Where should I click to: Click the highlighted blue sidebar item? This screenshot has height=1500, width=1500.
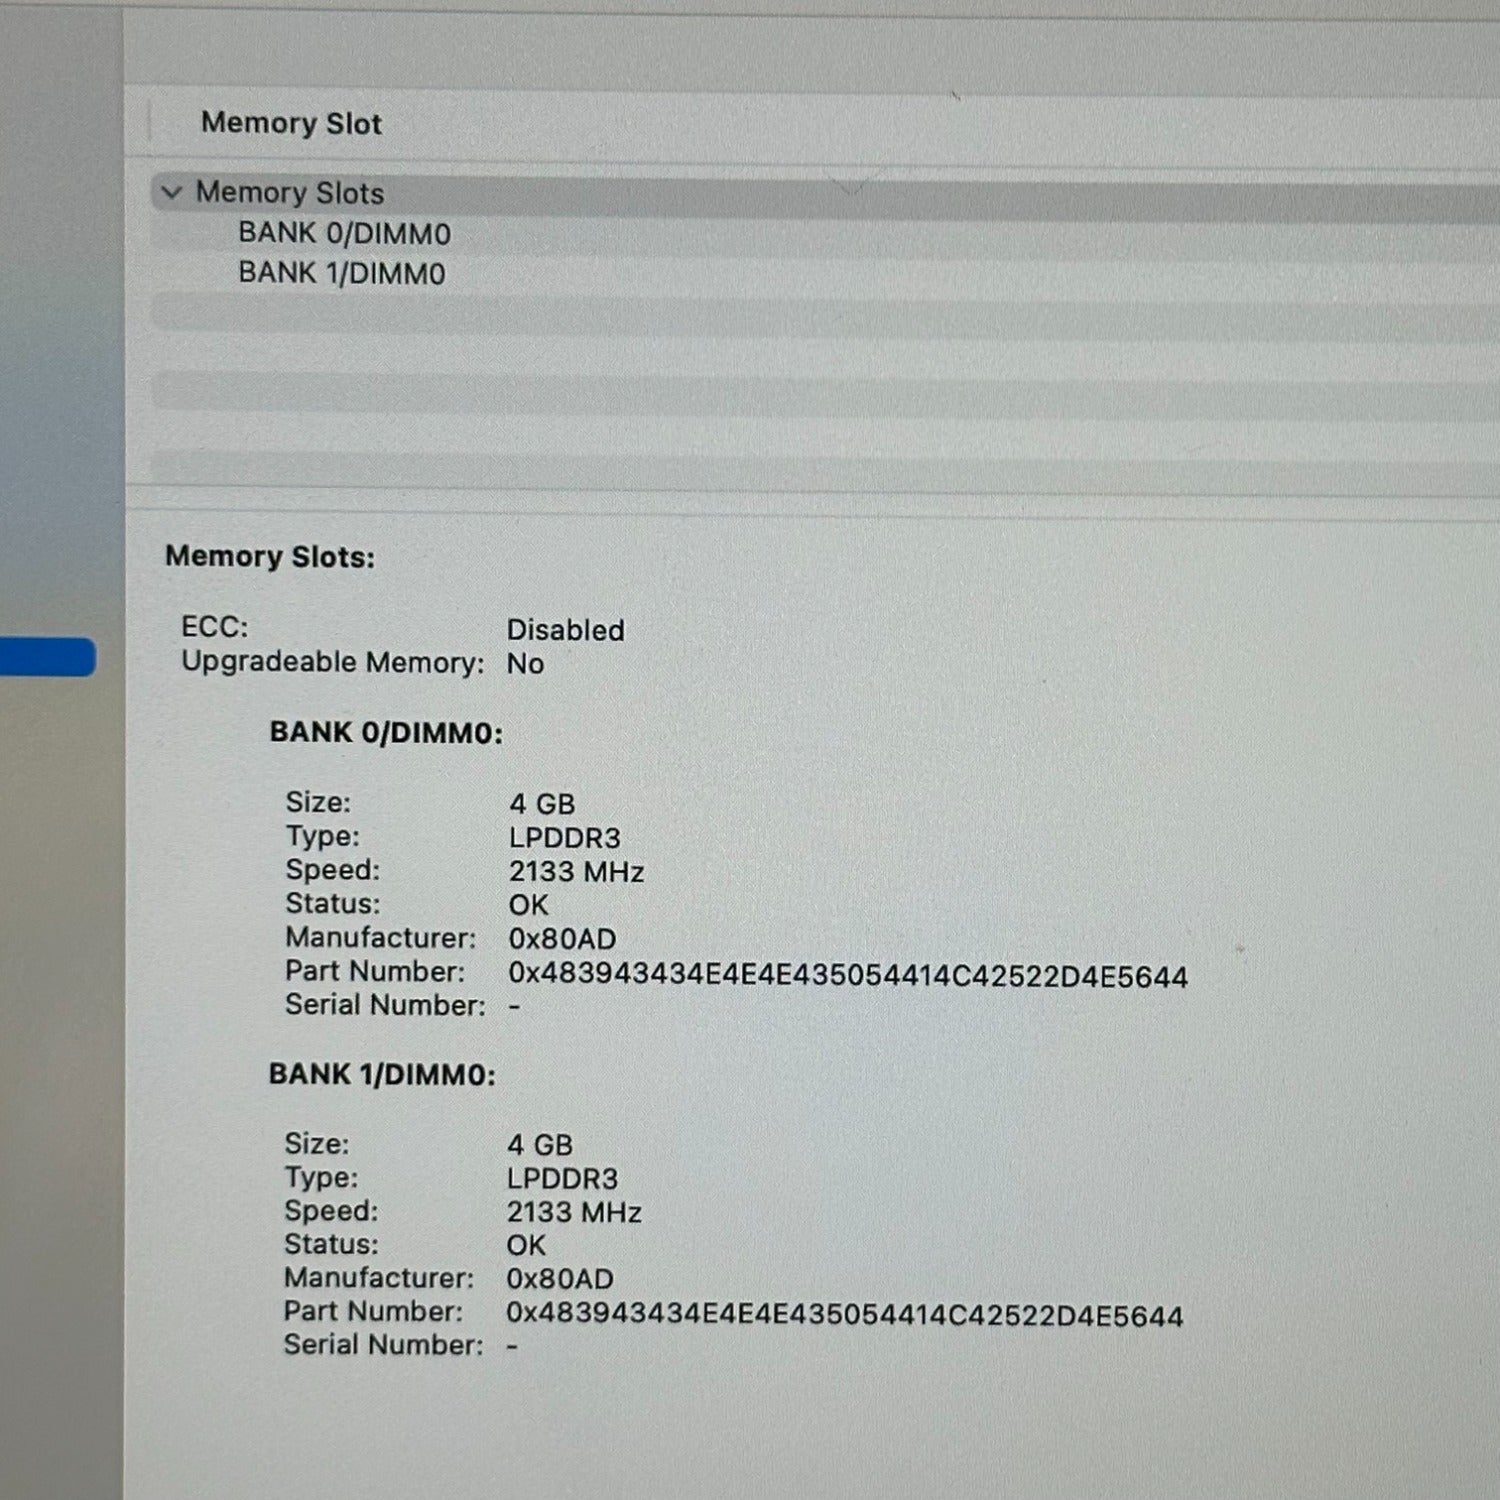pyautogui.click(x=47, y=658)
